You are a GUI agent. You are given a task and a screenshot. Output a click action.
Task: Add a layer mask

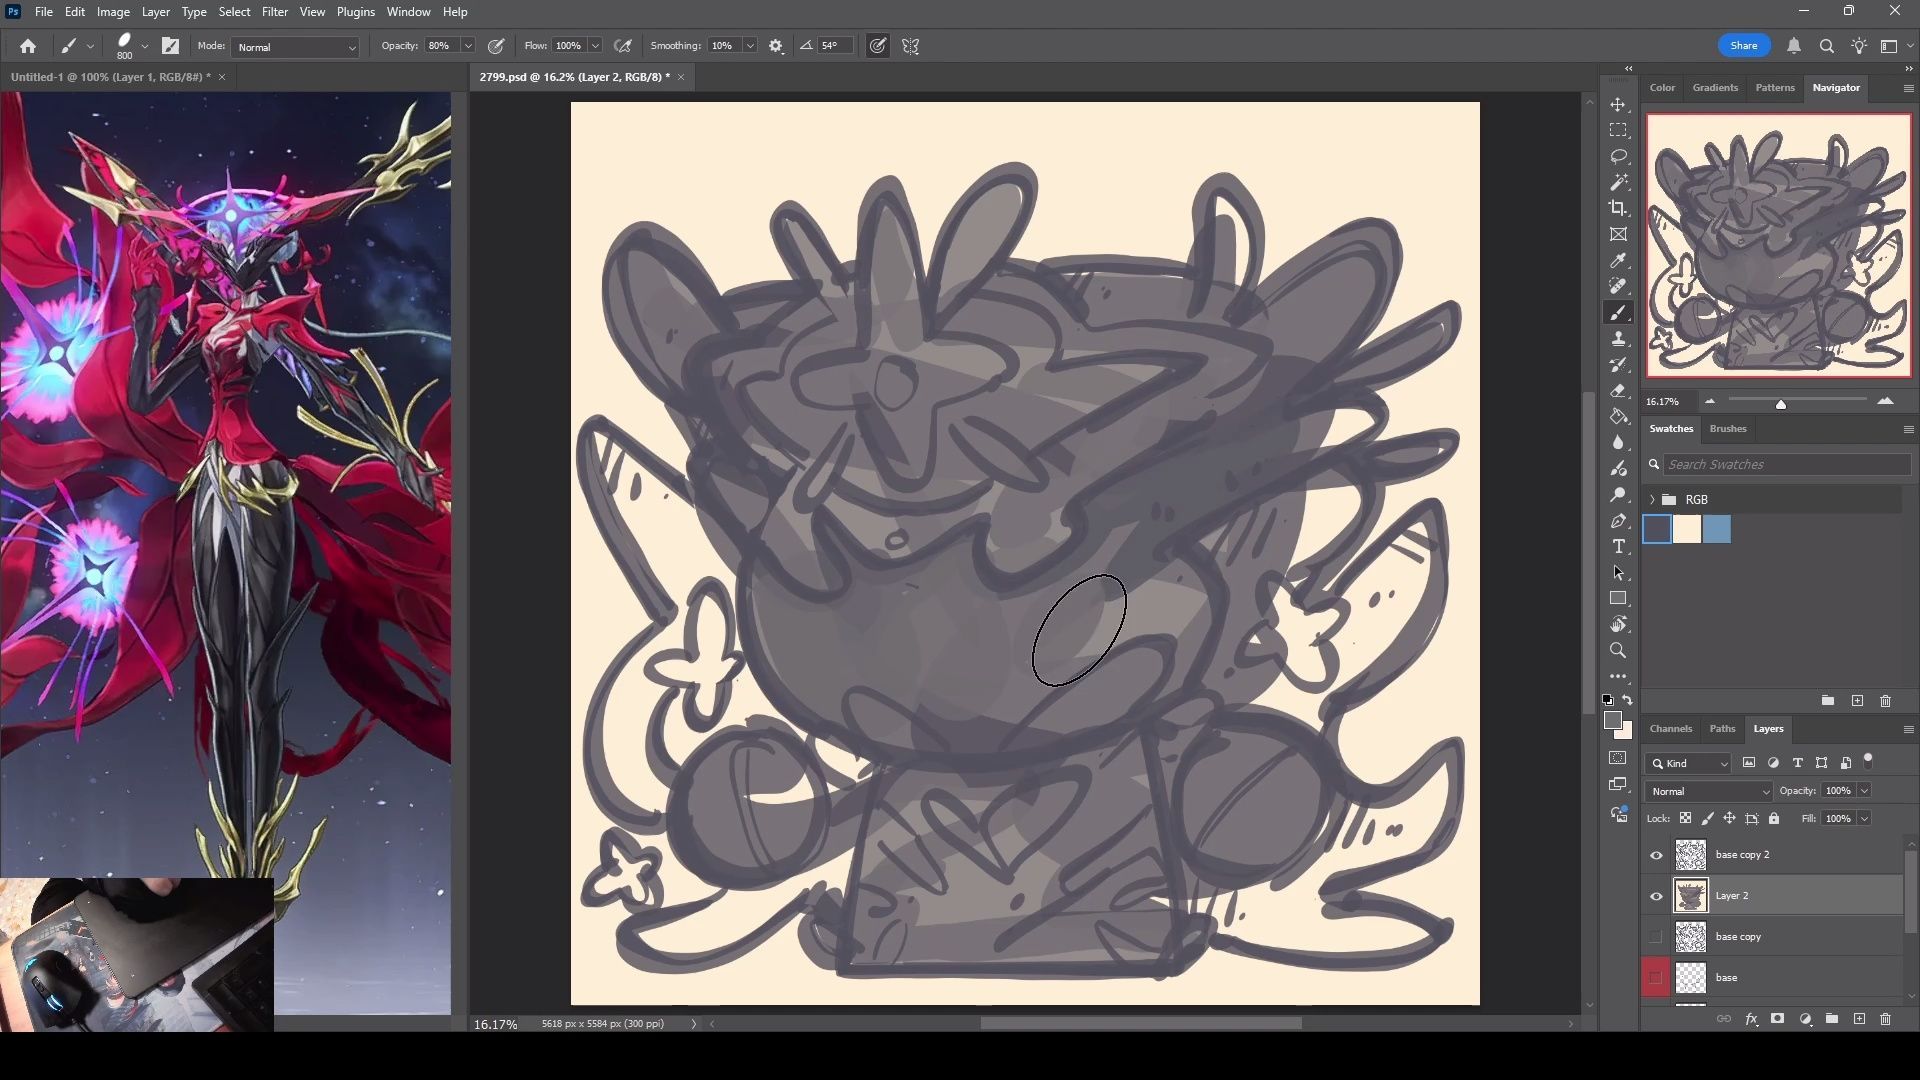pyautogui.click(x=1777, y=1019)
